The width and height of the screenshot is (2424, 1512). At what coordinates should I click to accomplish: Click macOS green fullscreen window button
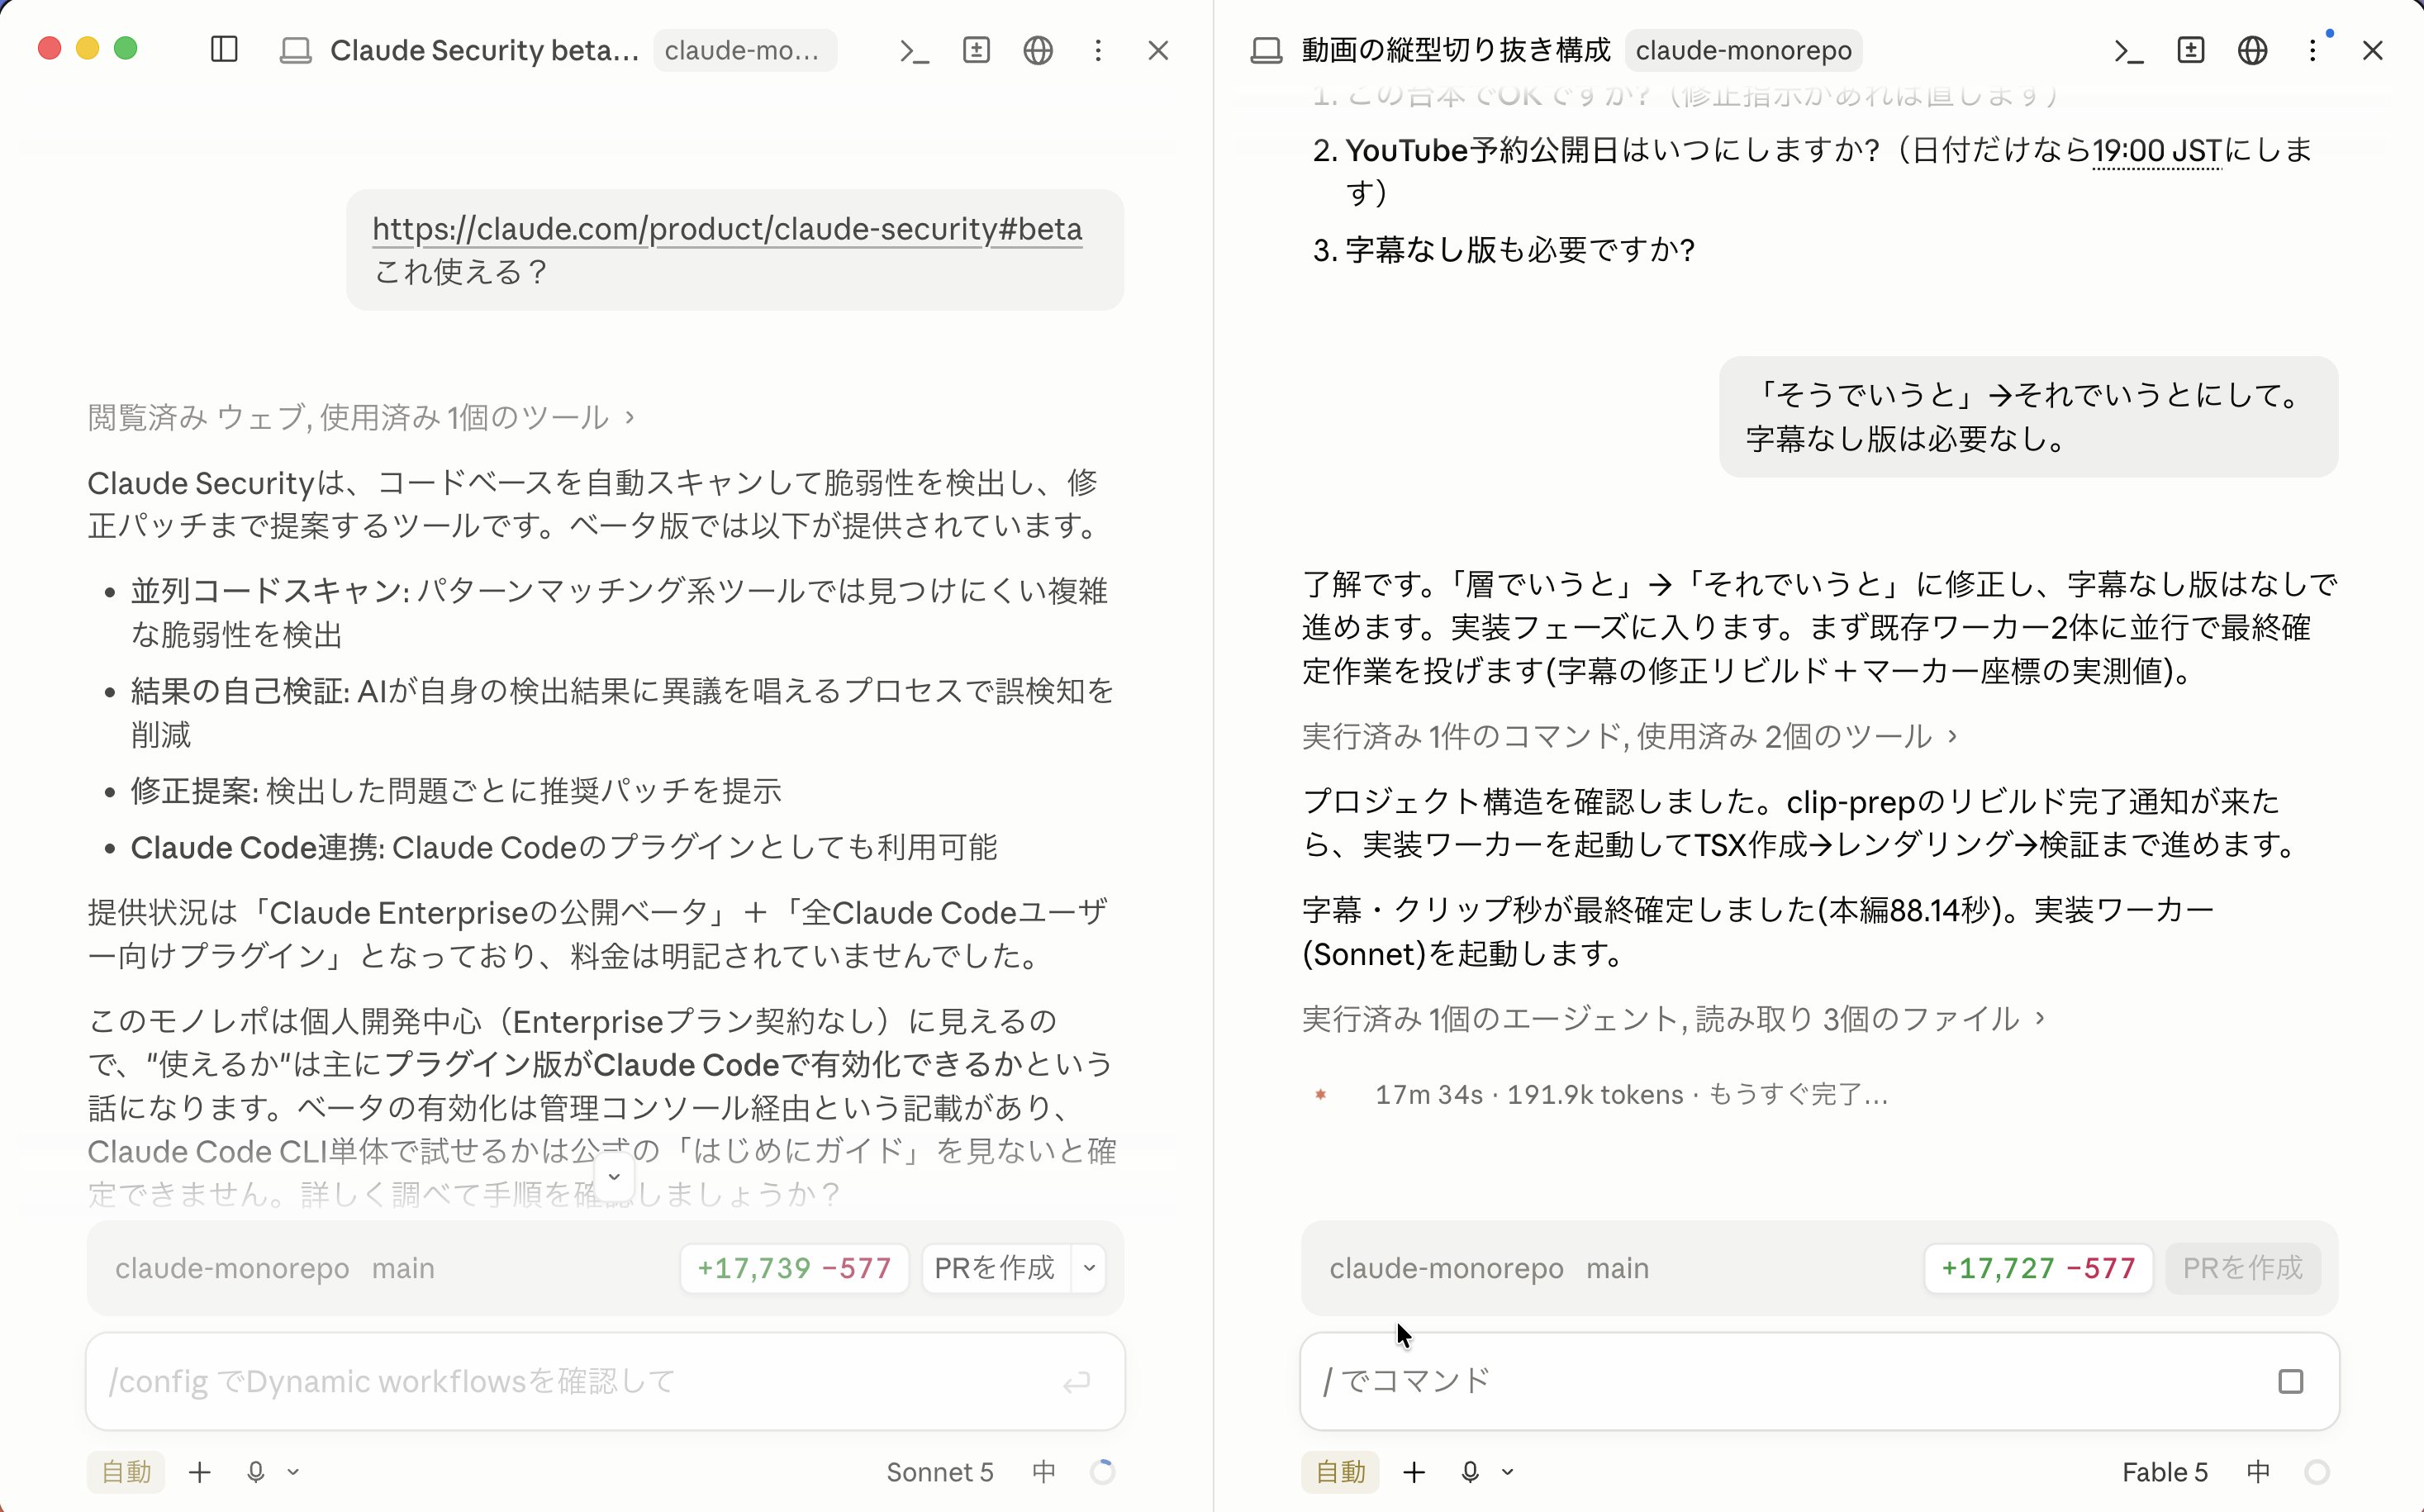[x=126, y=48]
